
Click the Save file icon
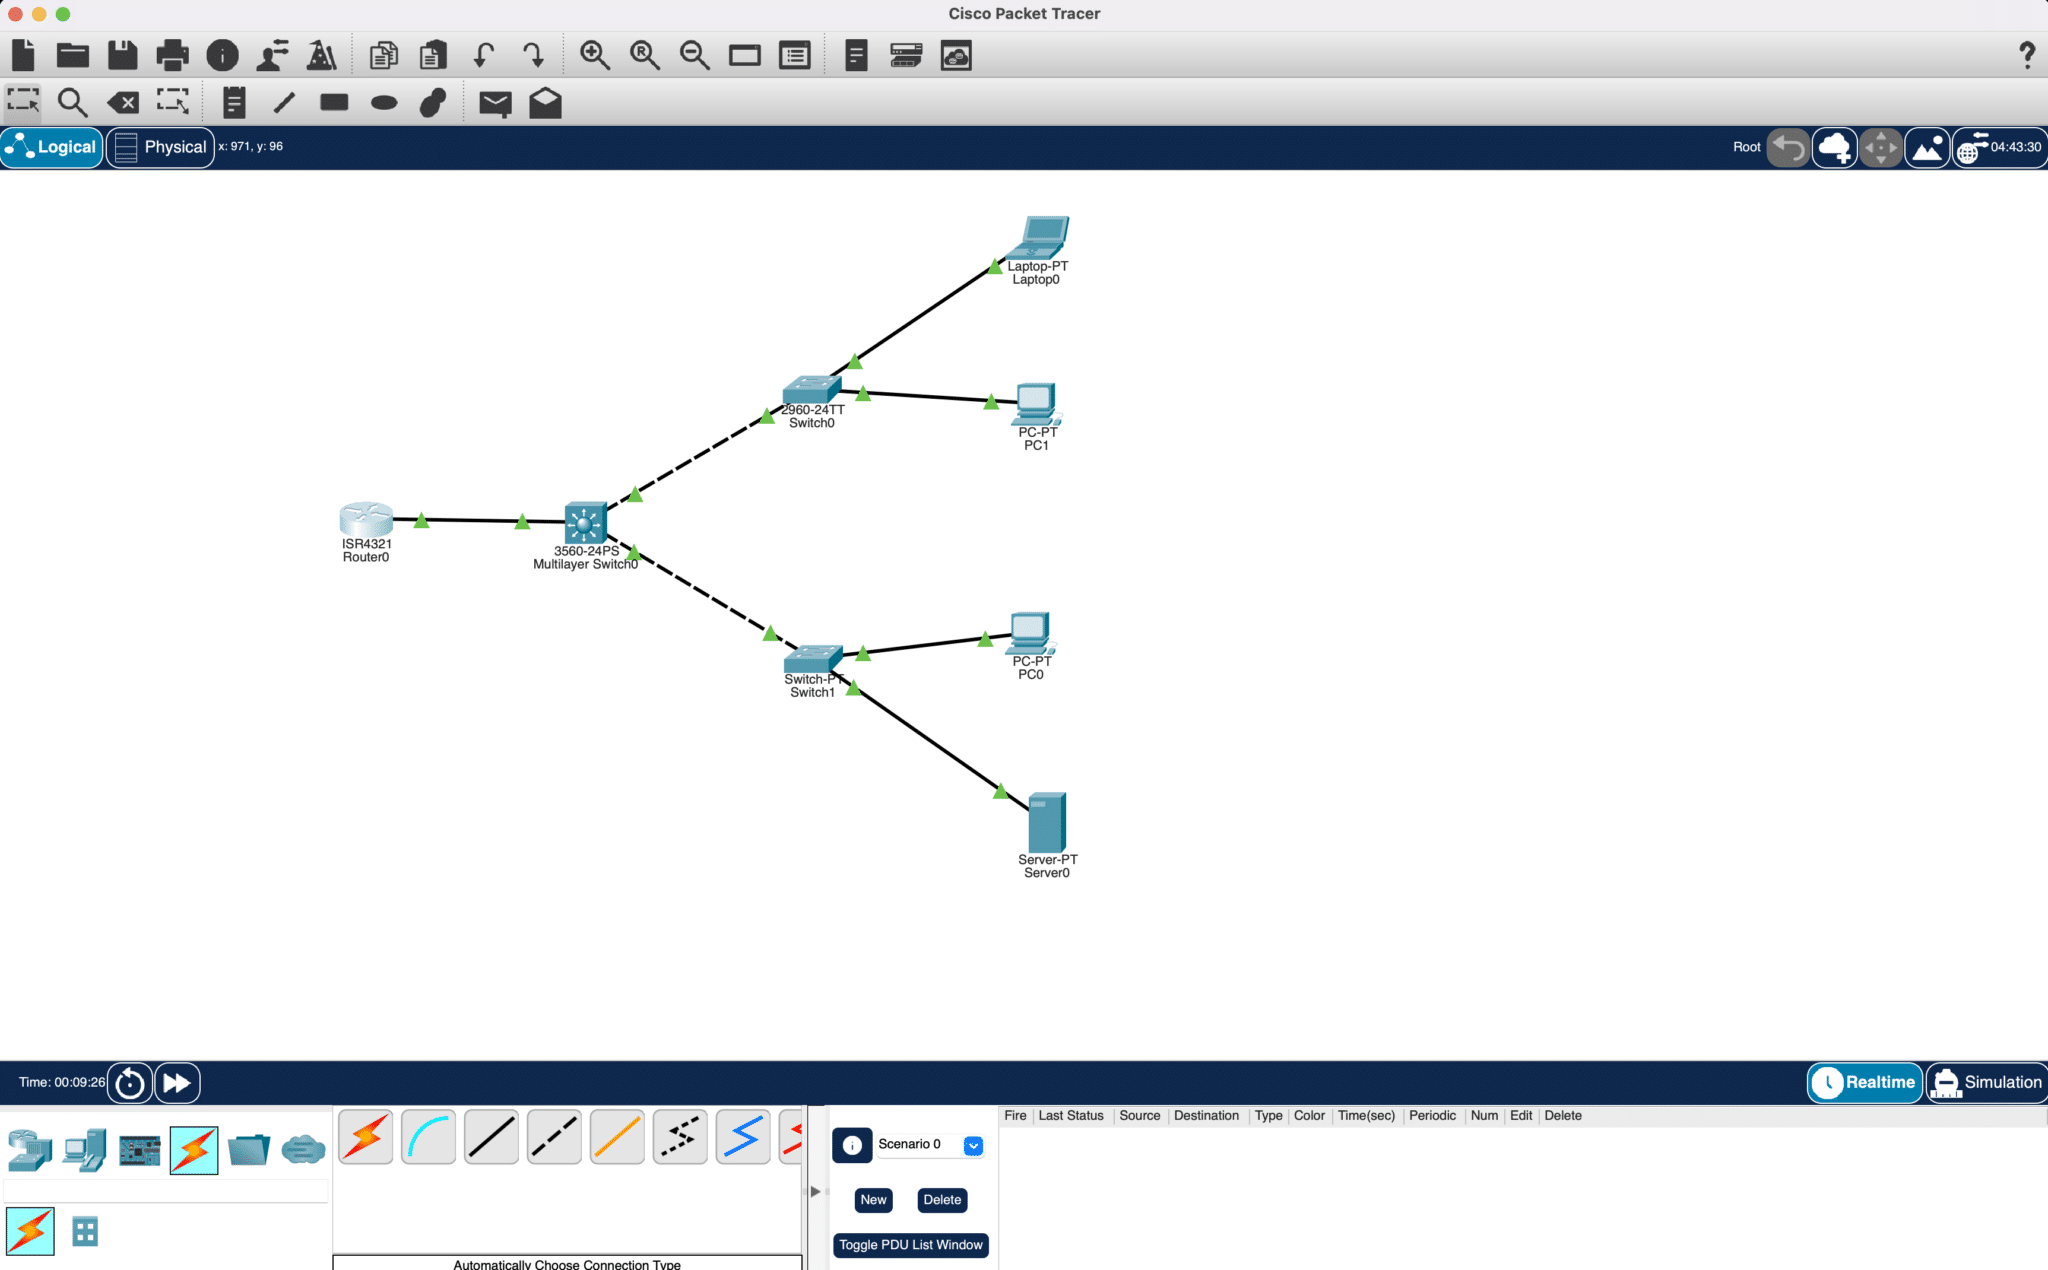[x=122, y=55]
